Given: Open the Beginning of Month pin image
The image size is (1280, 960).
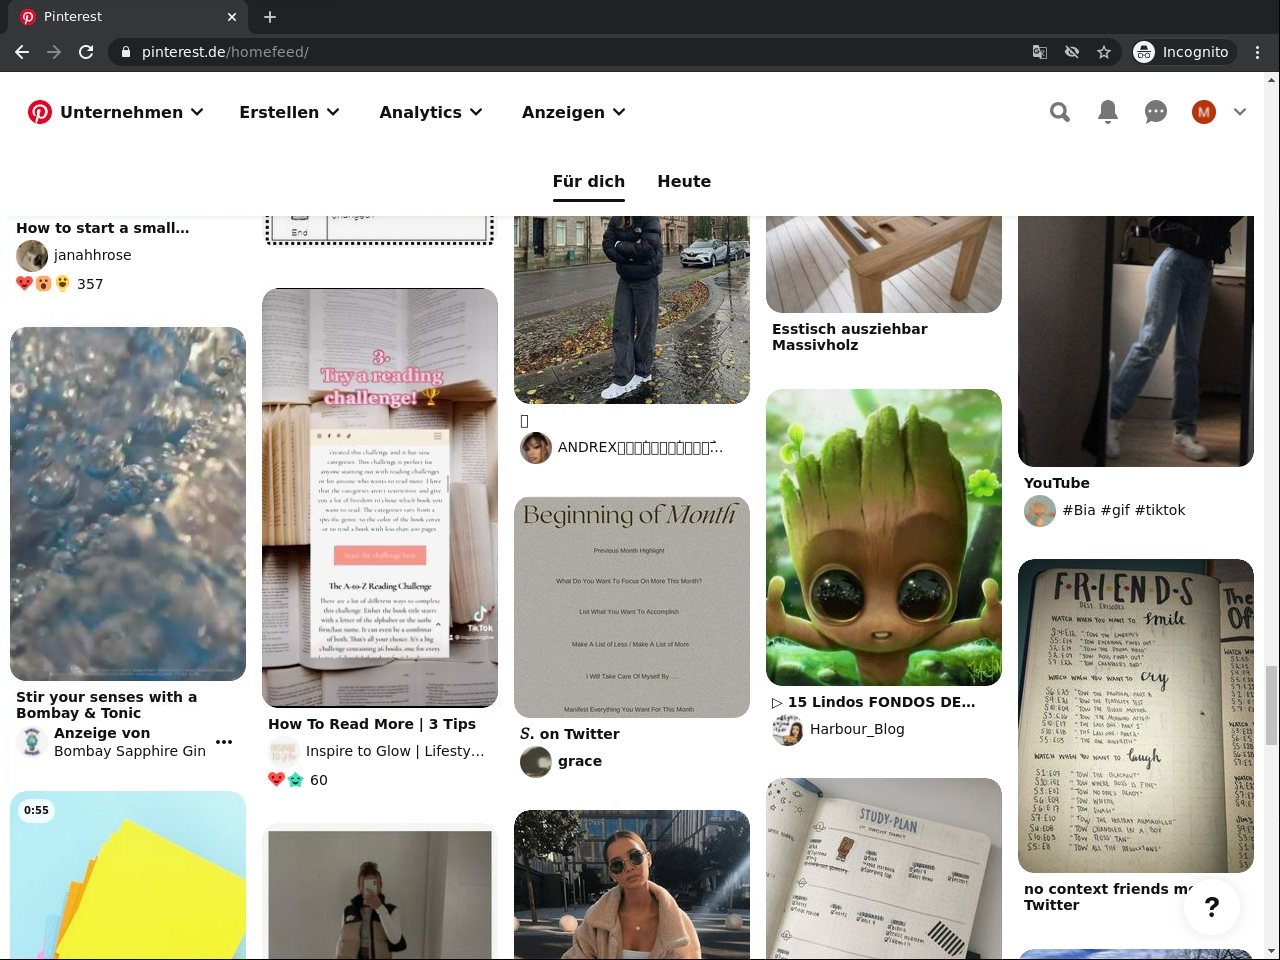Looking at the screenshot, I should coord(632,607).
